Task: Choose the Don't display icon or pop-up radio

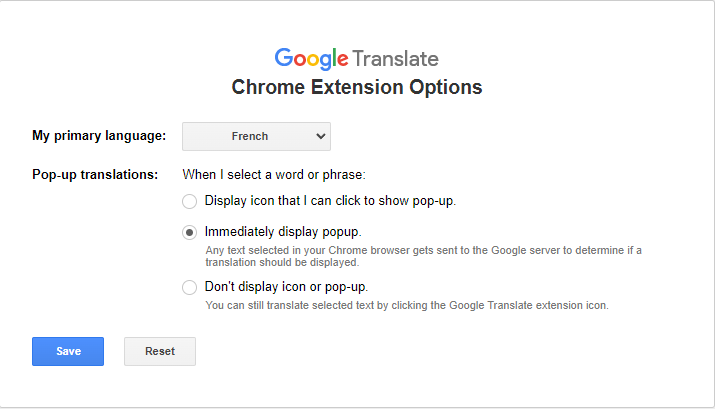Action: click(x=190, y=288)
